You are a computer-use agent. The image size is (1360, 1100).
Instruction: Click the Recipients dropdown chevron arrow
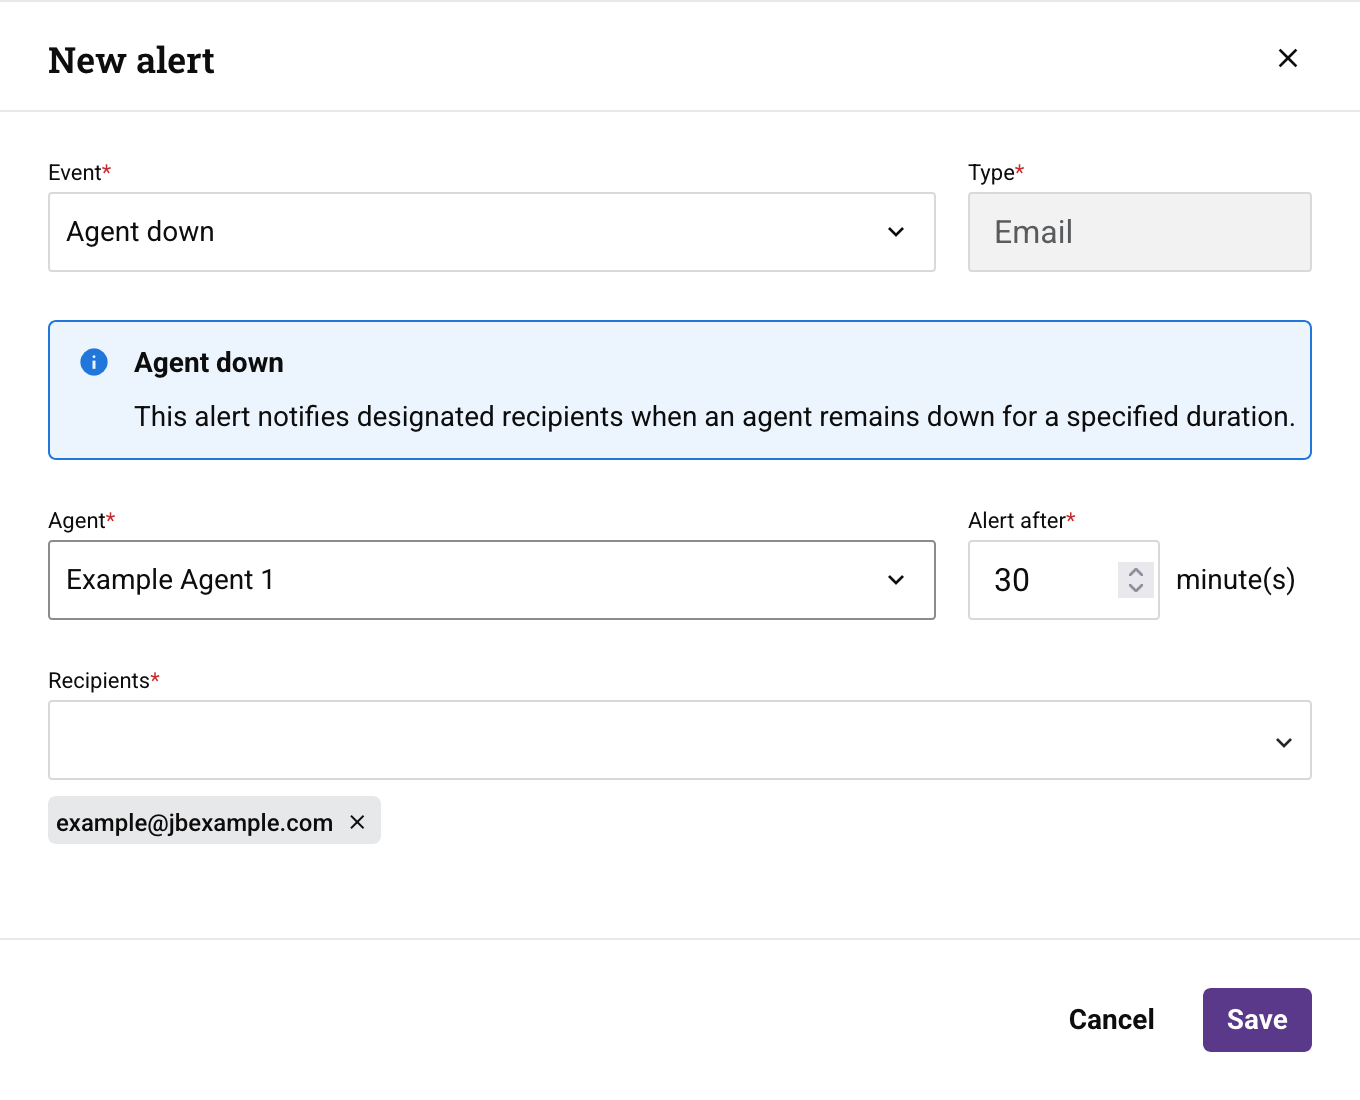(x=1284, y=742)
